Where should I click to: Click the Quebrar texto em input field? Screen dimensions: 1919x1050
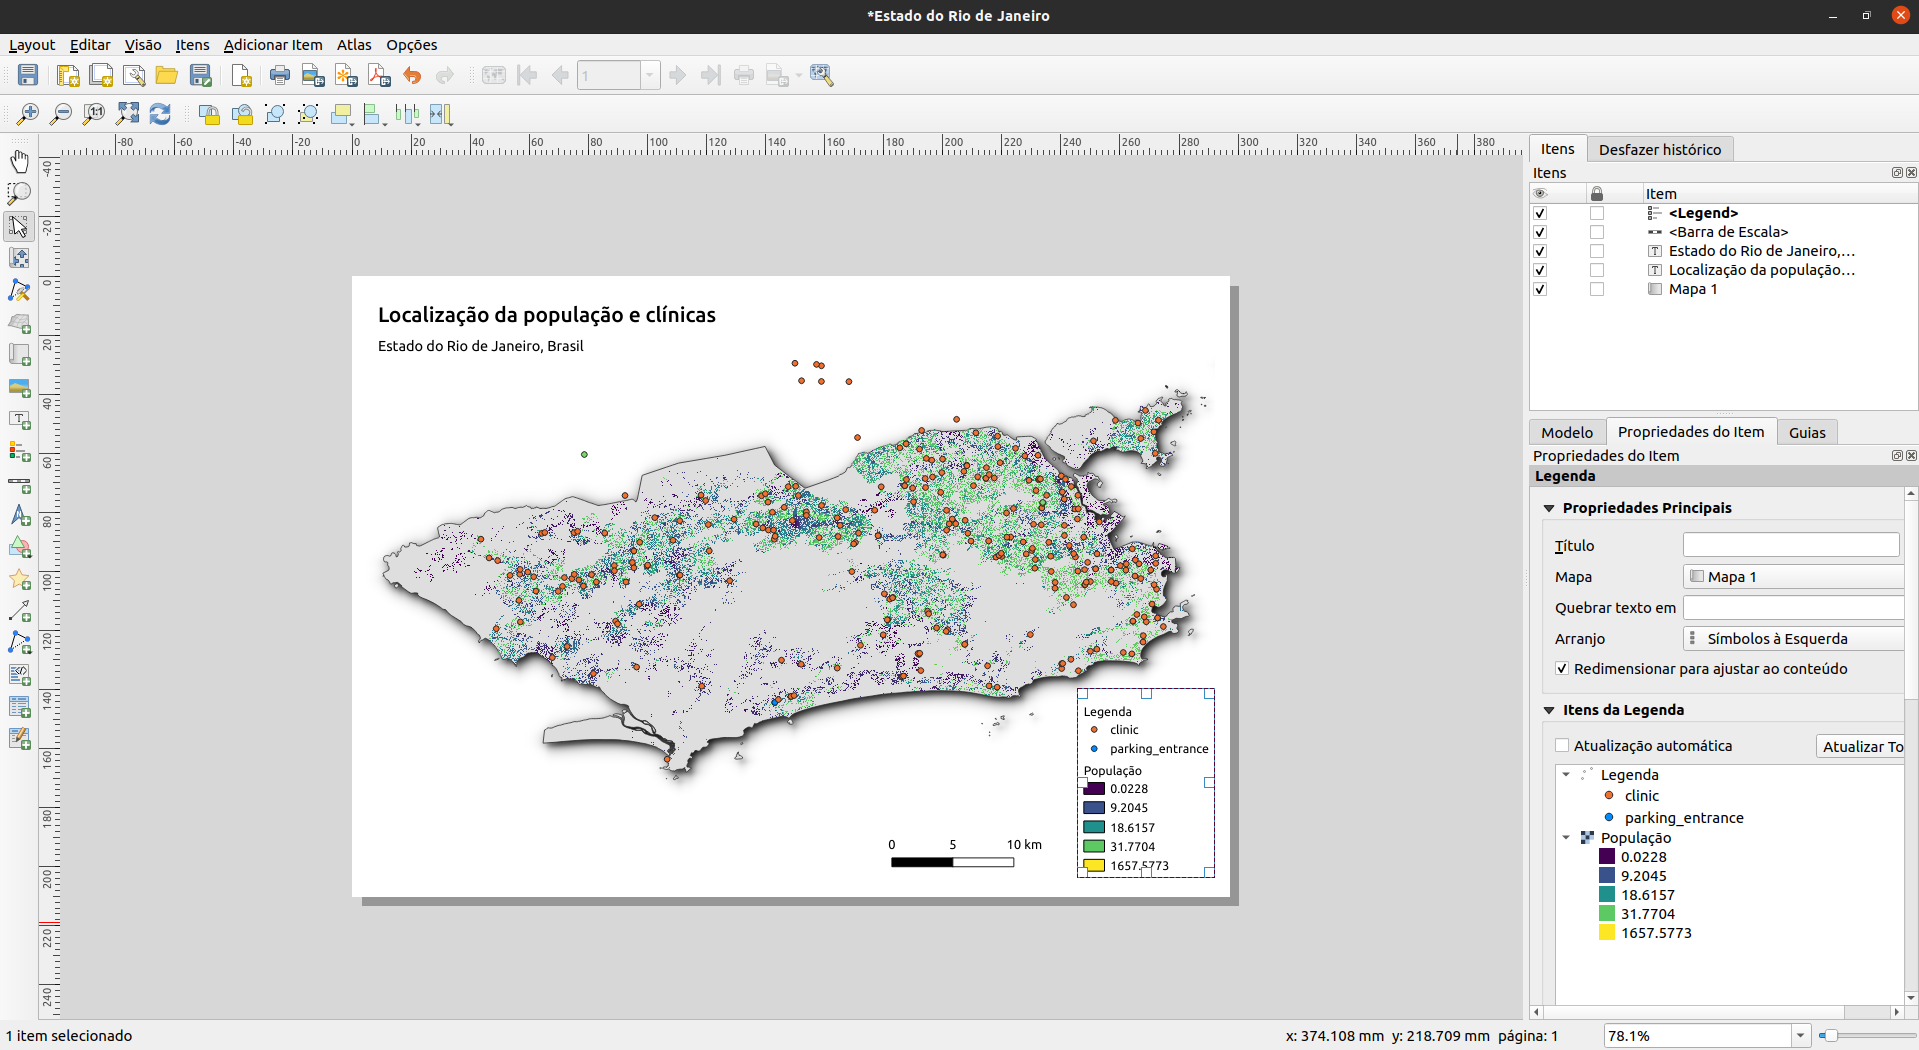pyautogui.click(x=1794, y=608)
